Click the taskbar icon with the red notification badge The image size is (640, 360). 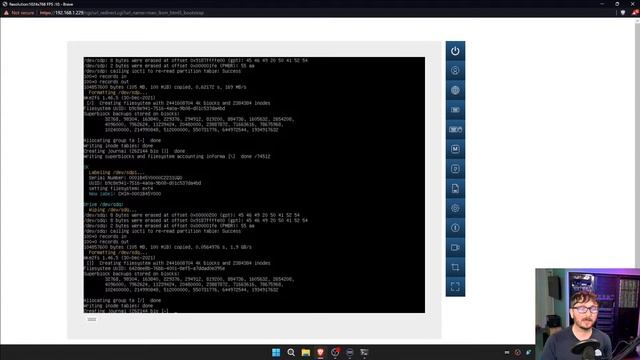click(335, 352)
